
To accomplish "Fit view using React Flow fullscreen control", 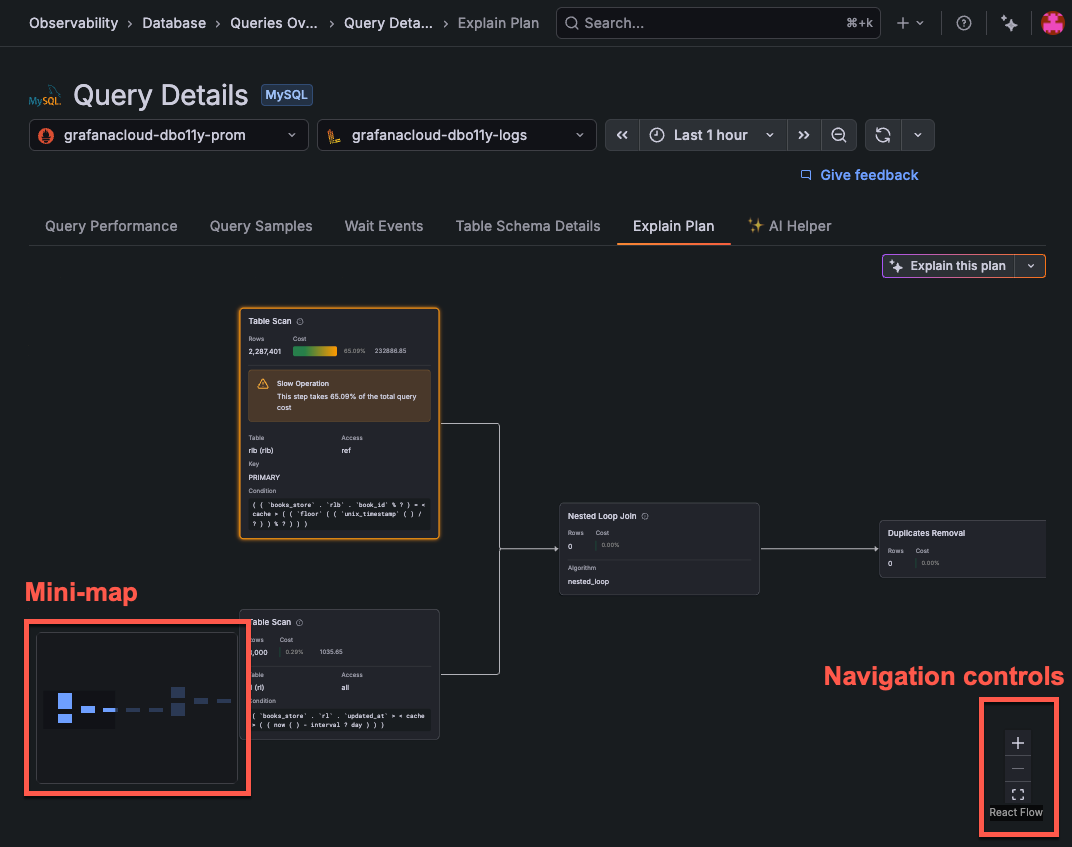I will (1017, 795).
